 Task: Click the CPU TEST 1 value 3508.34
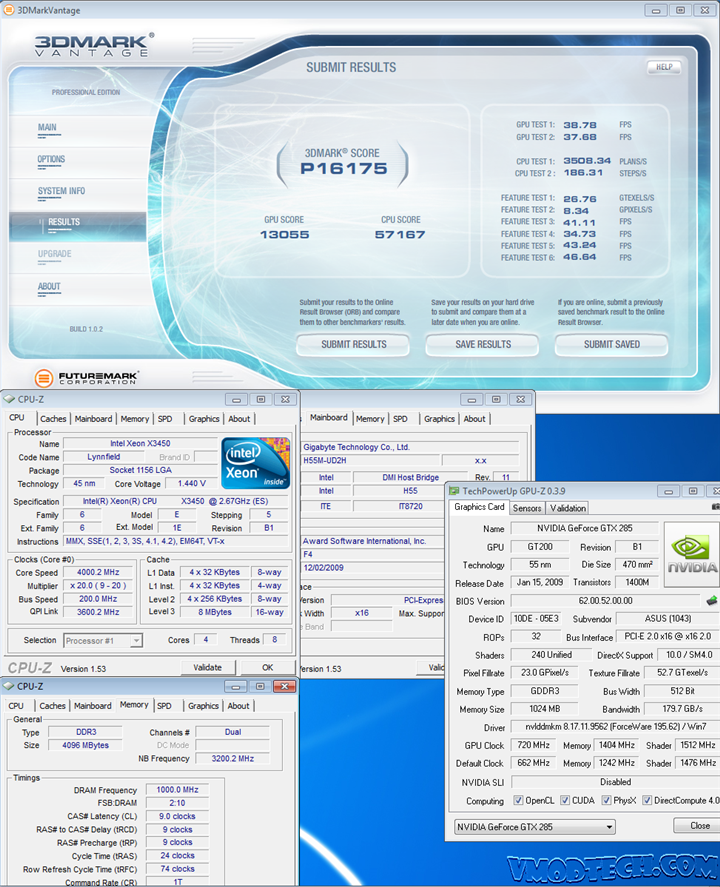(587, 161)
